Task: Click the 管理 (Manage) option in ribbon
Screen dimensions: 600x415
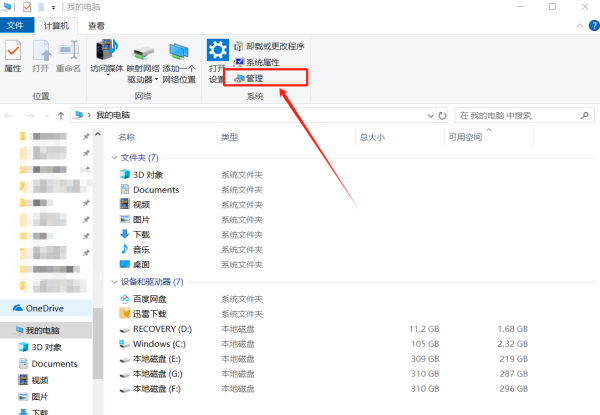Action: pyautogui.click(x=254, y=77)
